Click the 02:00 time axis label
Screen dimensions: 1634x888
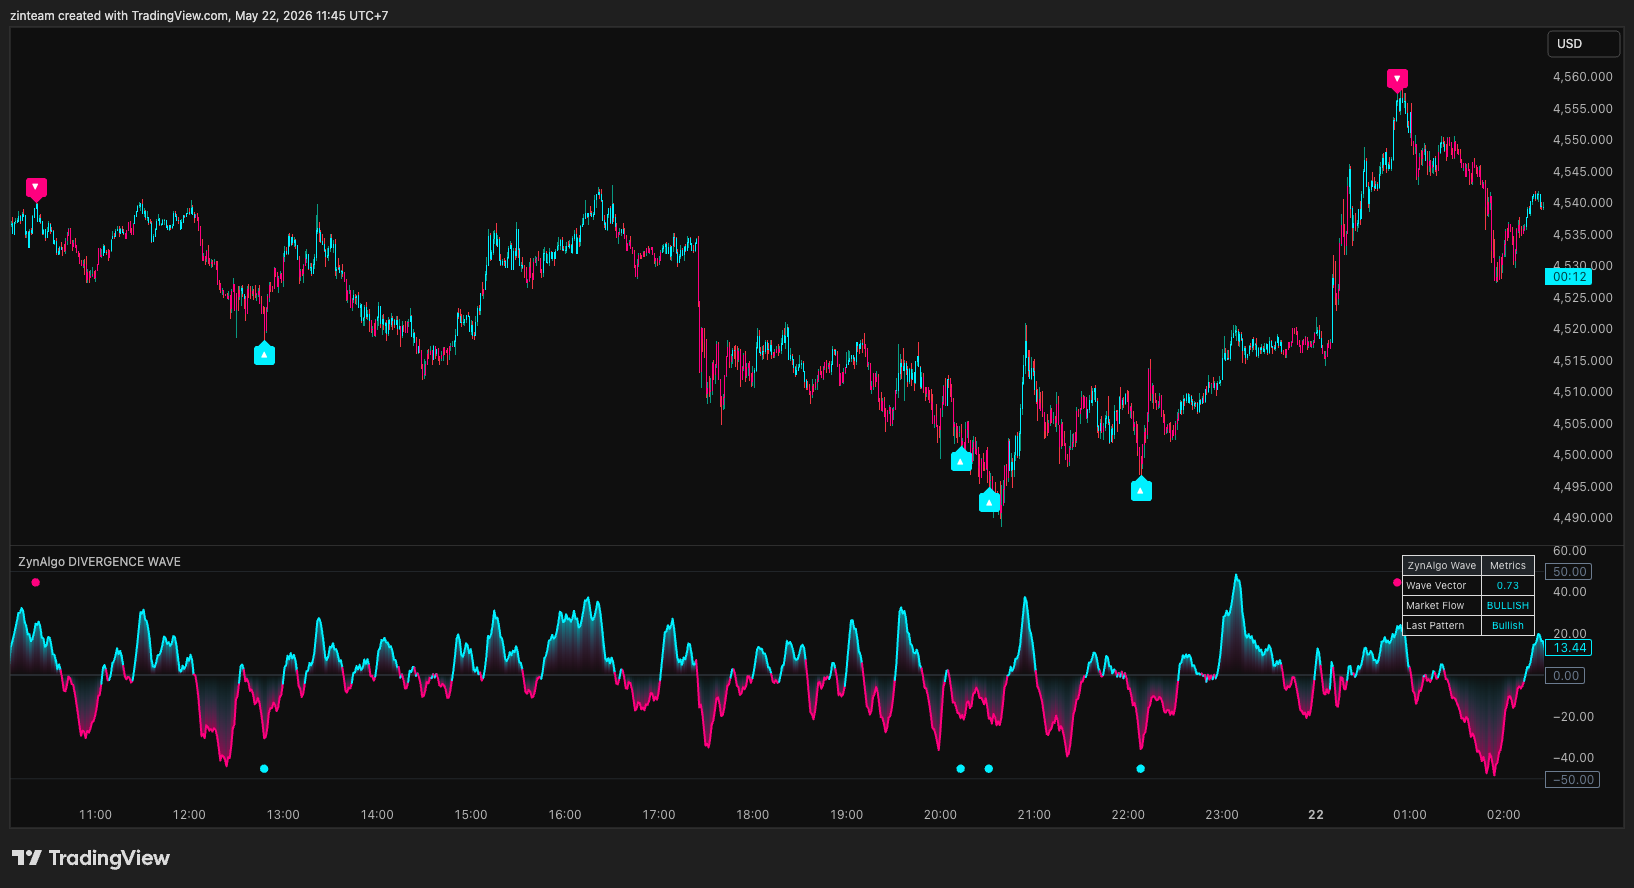(1503, 815)
